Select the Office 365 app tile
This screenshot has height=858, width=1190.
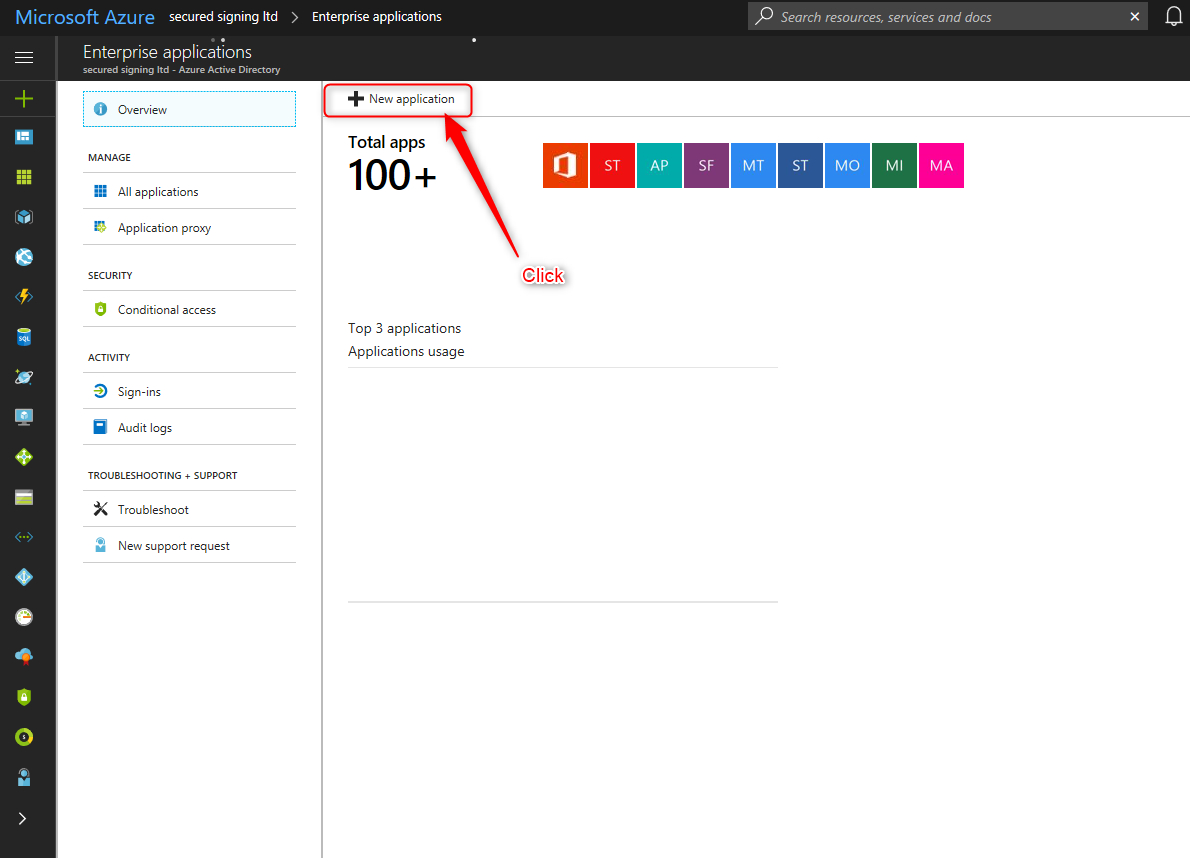[x=565, y=166]
